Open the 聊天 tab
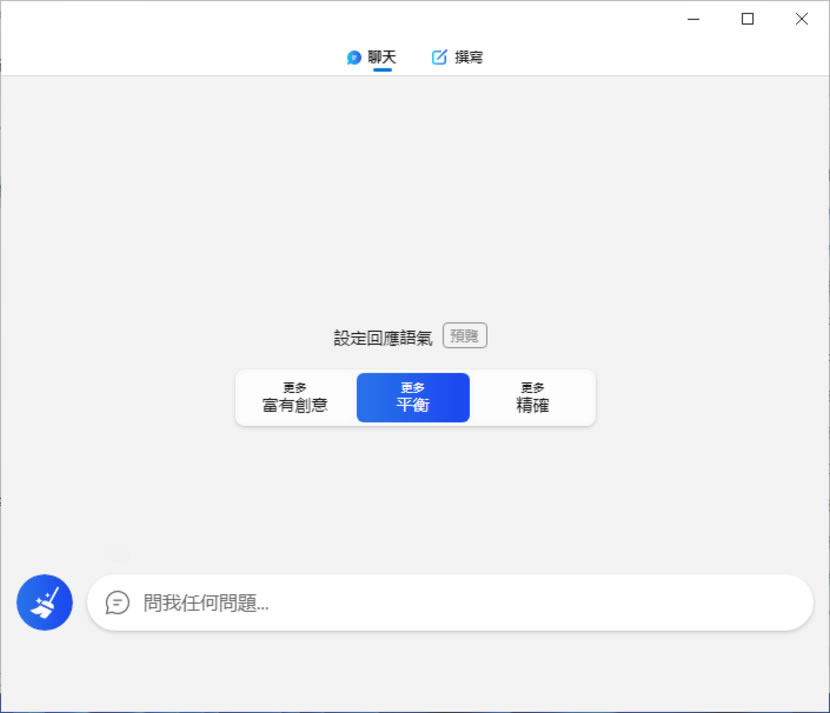This screenshot has width=830, height=713. [x=381, y=58]
